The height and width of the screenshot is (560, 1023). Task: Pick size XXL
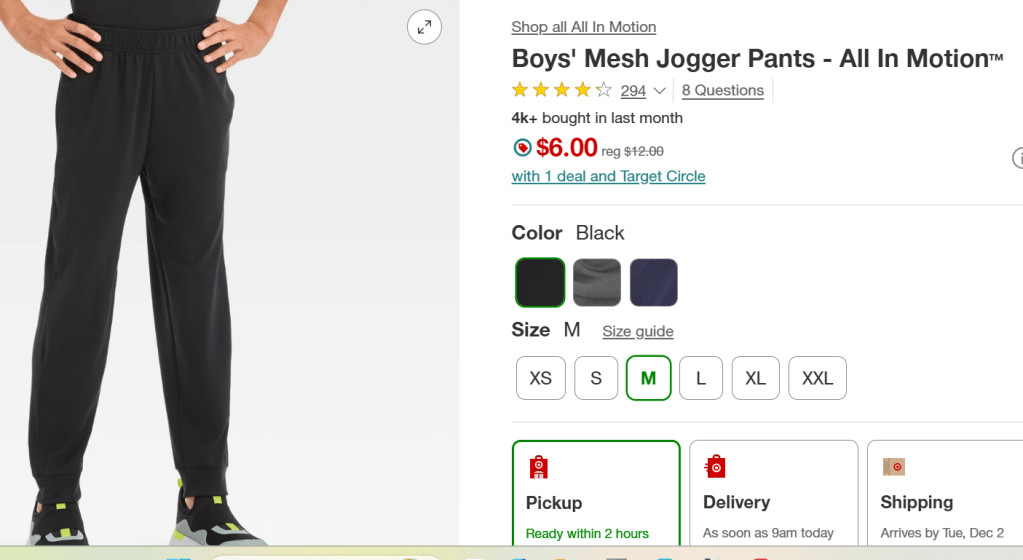pos(817,378)
